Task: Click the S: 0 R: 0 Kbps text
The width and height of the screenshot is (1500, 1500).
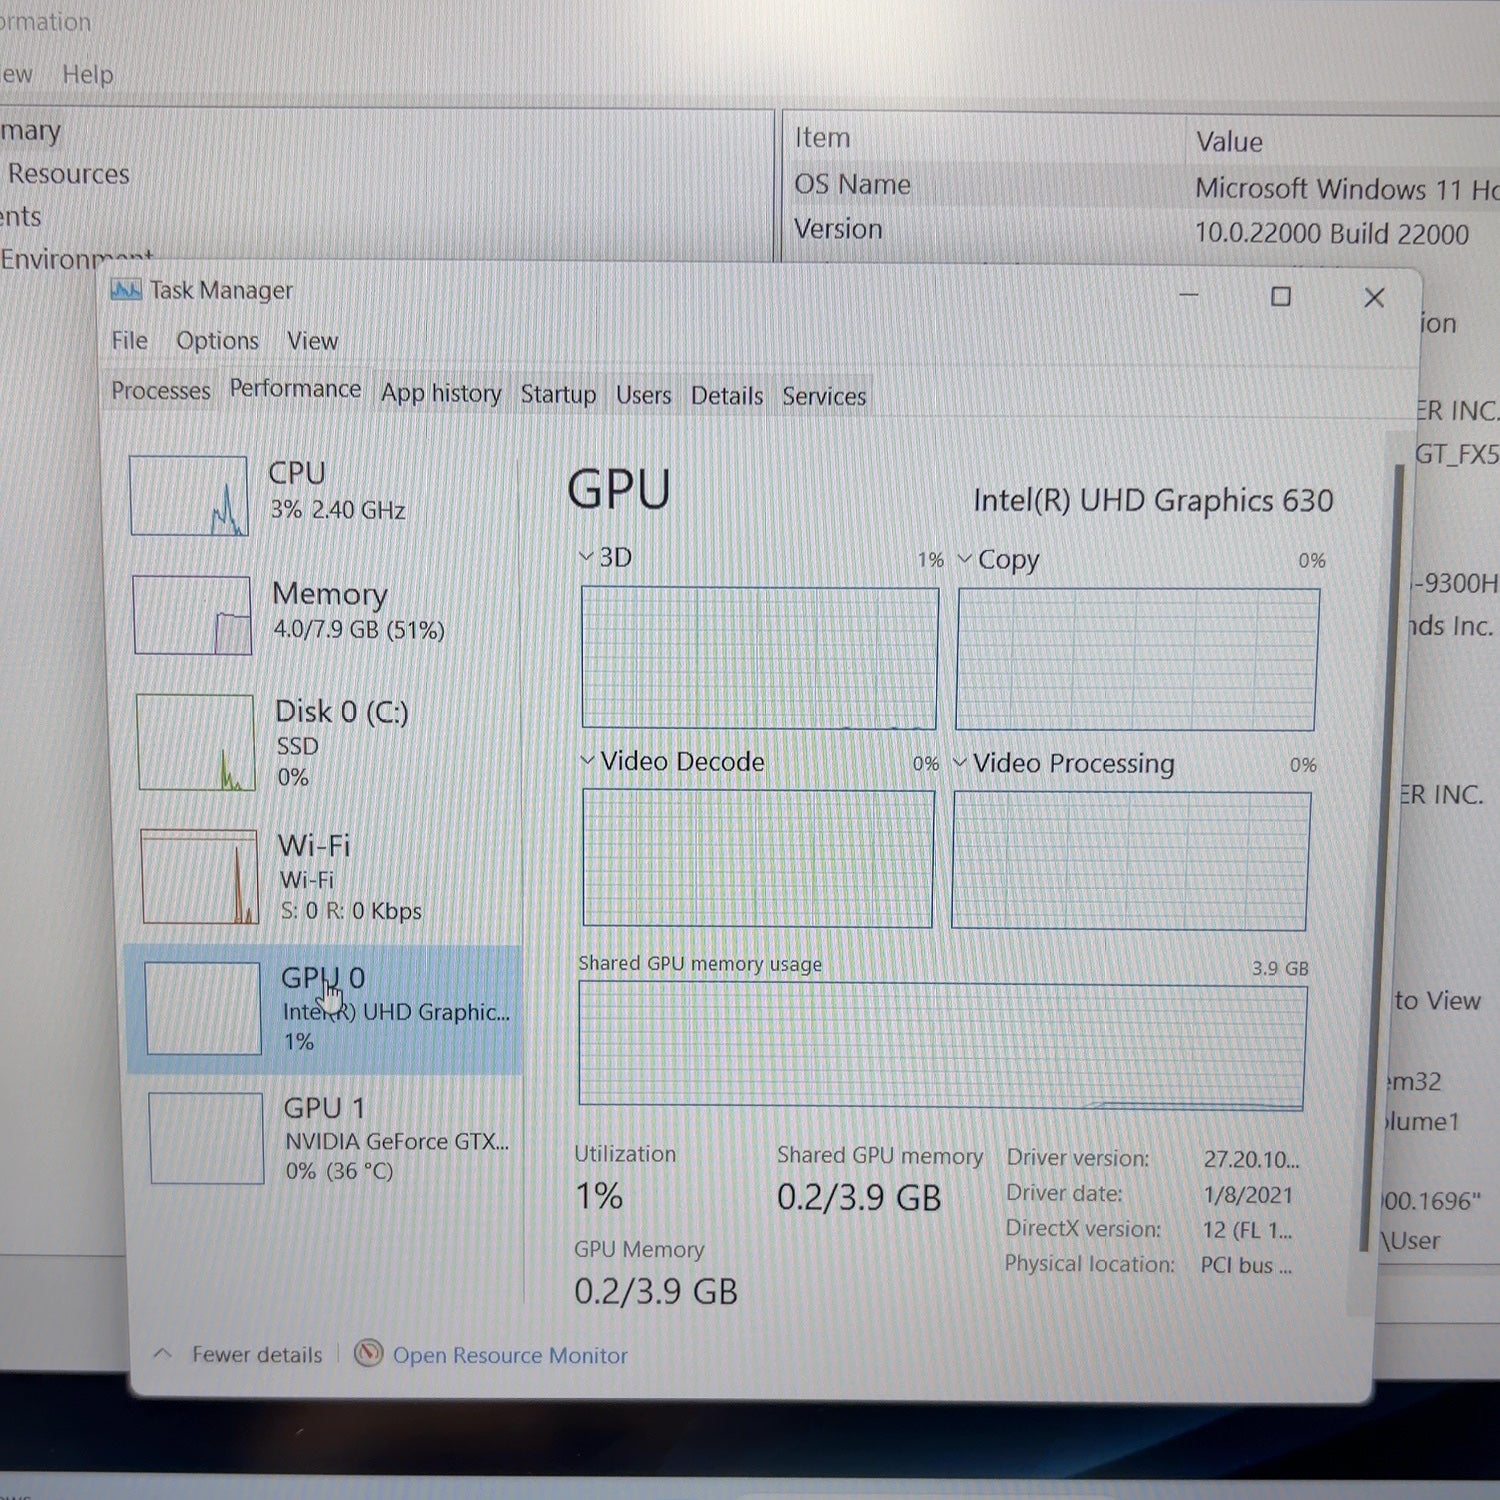Action: [x=351, y=911]
